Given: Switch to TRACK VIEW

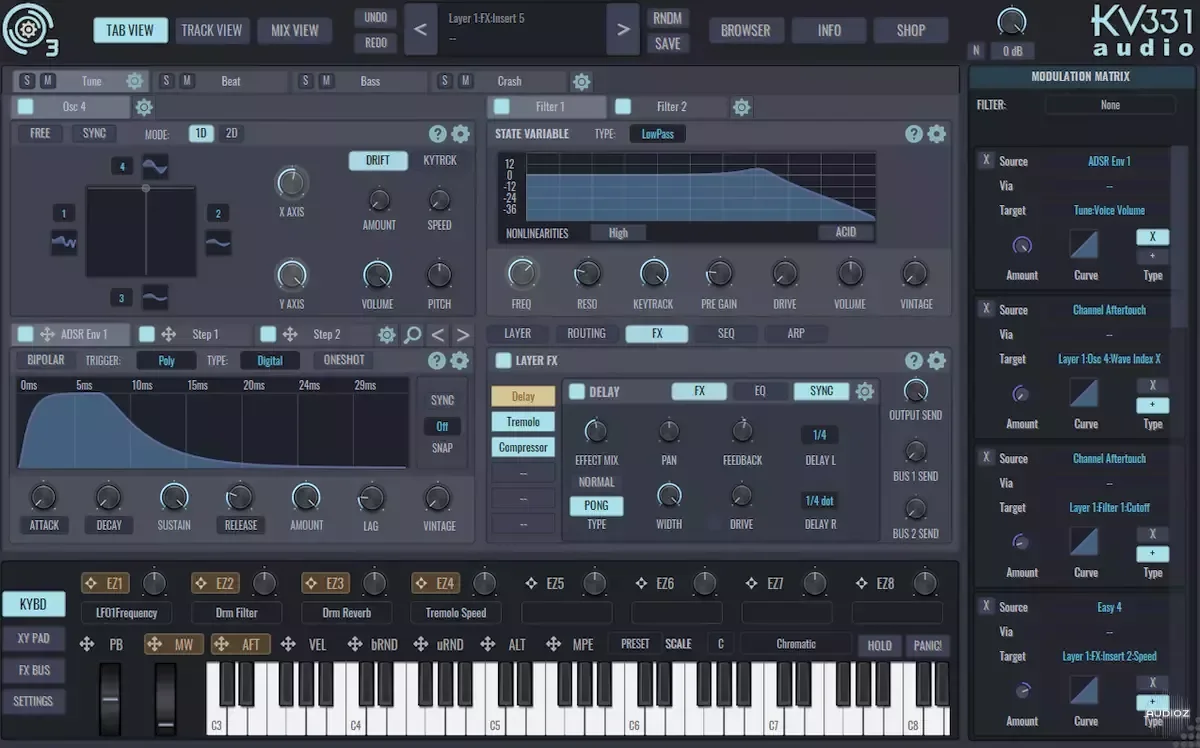Looking at the screenshot, I should 212,30.
